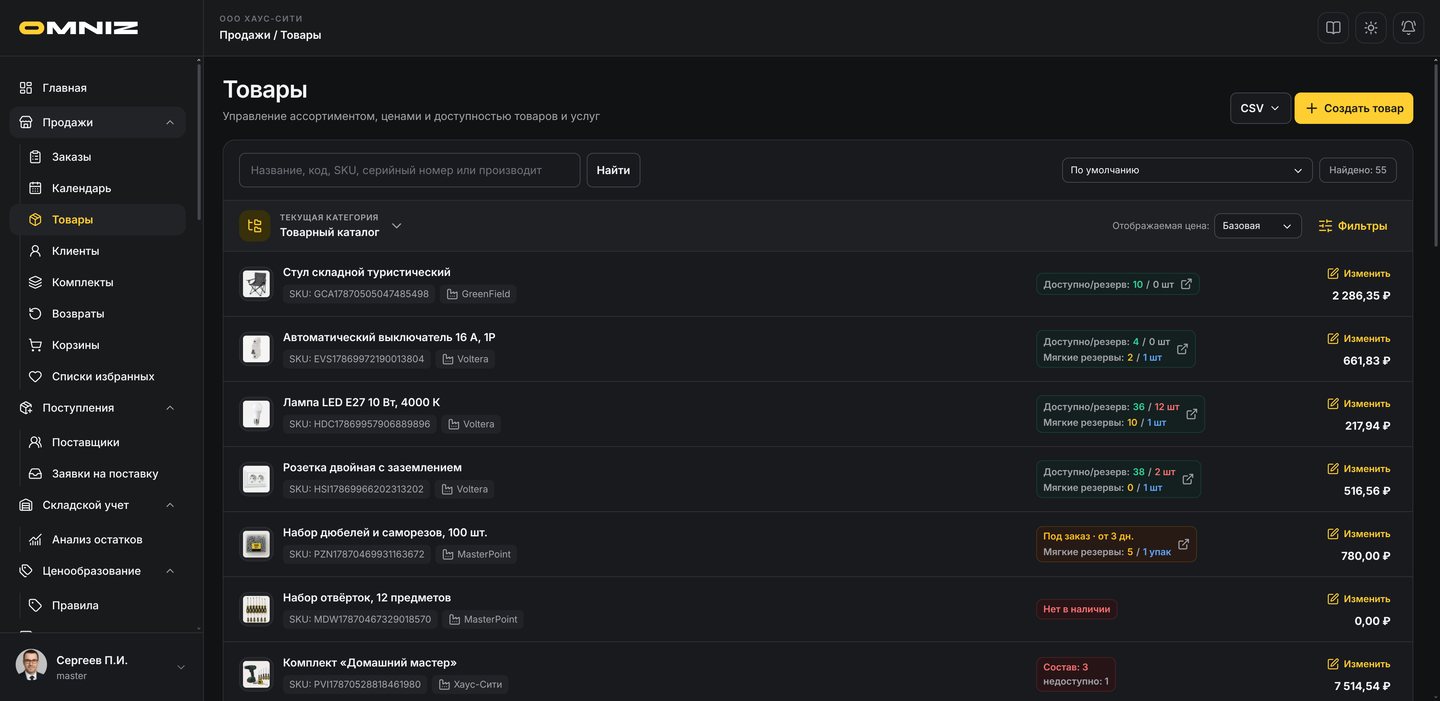The width and height of the screenshot is (1440, 701).
Task: Click the thumbnail of Стул складной туристический
Action: coord(256,284)
